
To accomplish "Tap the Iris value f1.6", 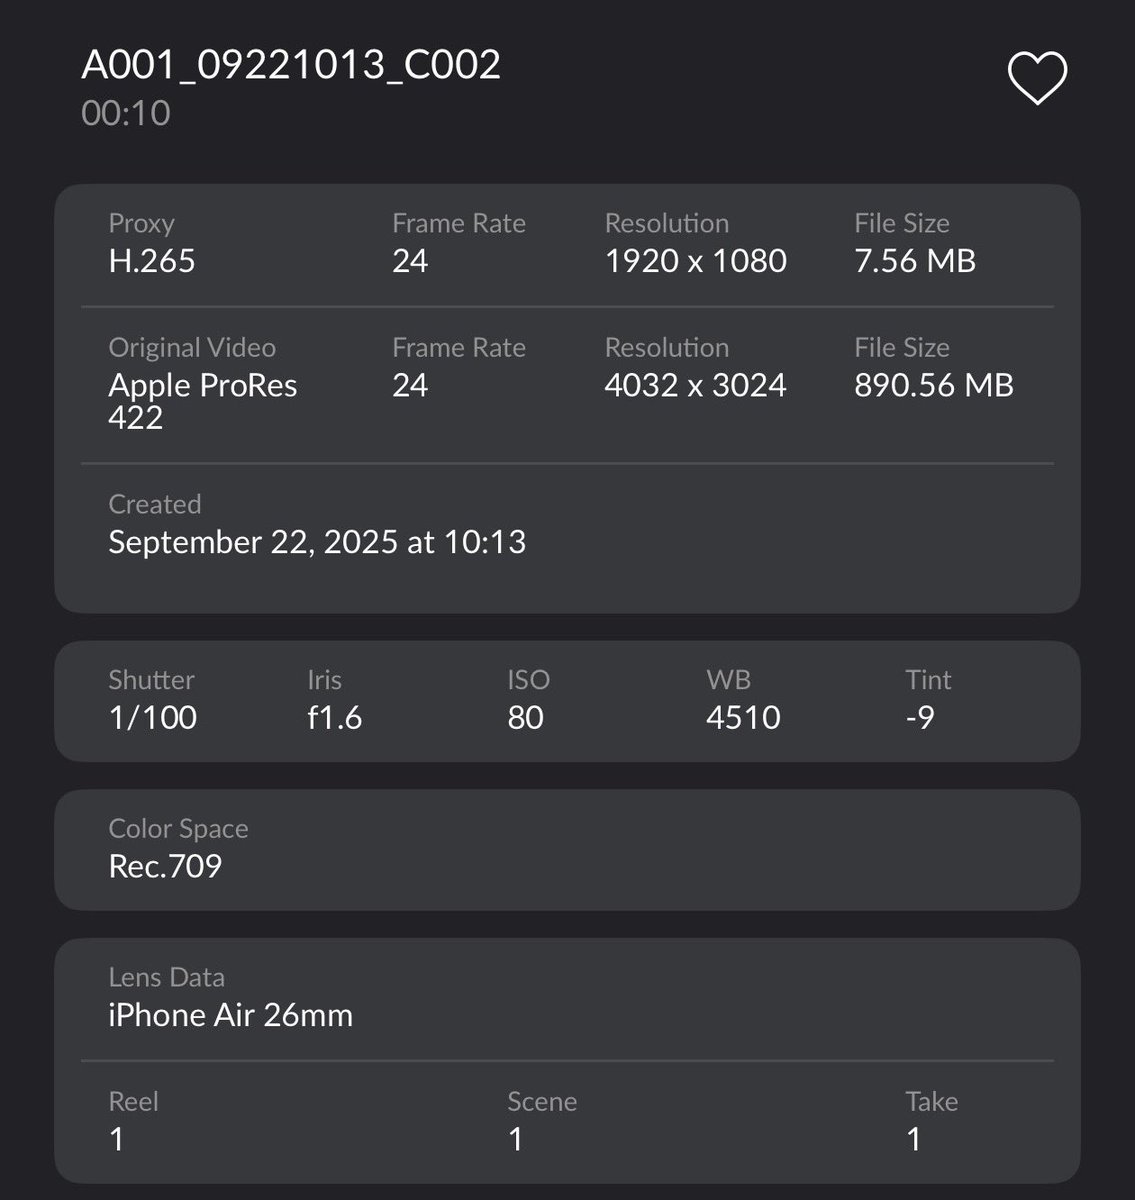I will (335, 718).
